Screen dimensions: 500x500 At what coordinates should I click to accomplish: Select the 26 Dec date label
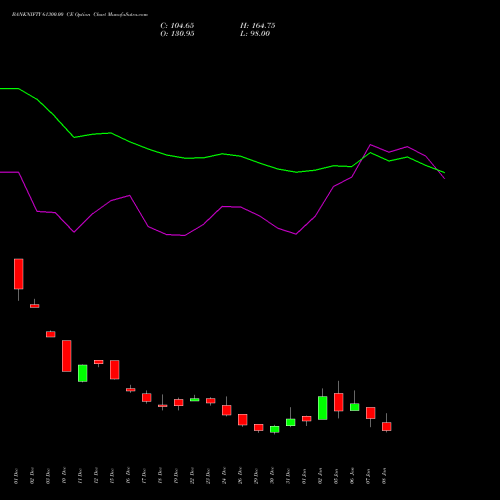[x=240, y=476]
